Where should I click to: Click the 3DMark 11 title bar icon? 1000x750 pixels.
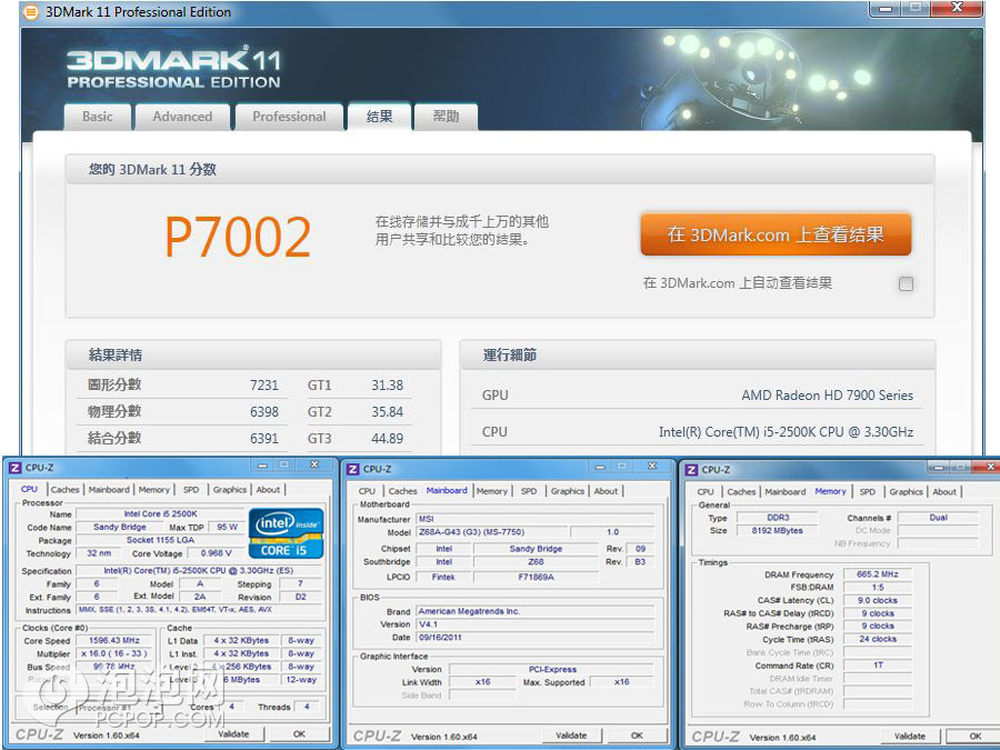(29, 11)
